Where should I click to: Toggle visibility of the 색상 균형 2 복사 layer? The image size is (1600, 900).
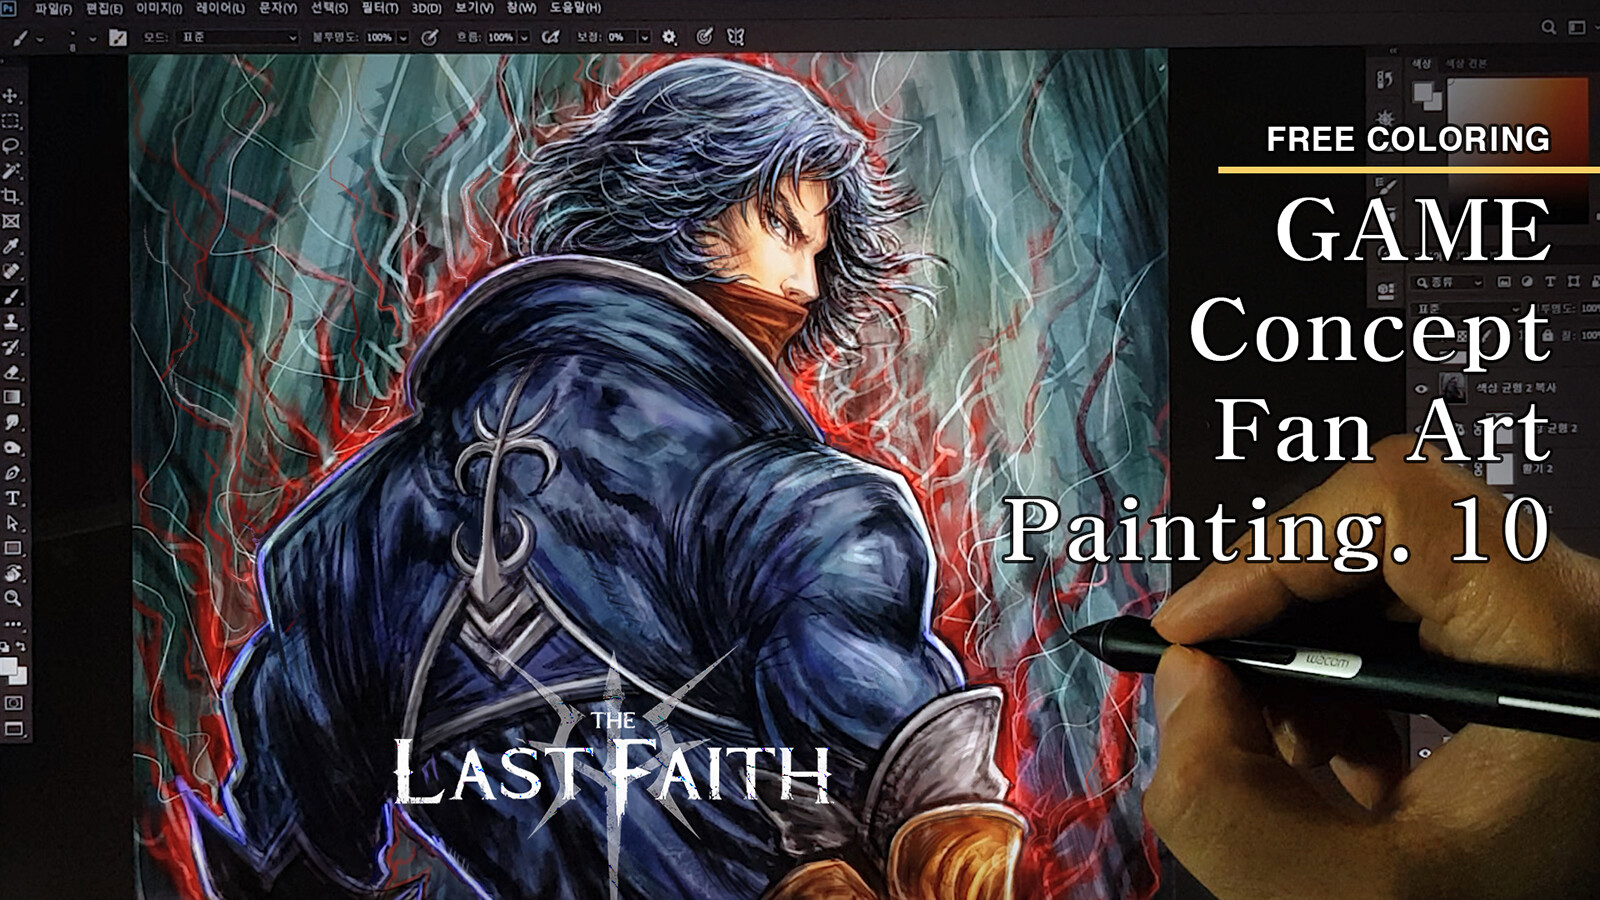pos(1421,390)
